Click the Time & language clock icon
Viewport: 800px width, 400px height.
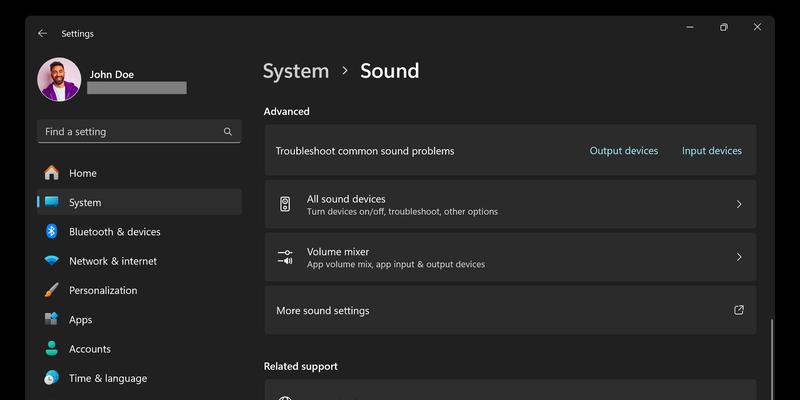coord(52,378)
